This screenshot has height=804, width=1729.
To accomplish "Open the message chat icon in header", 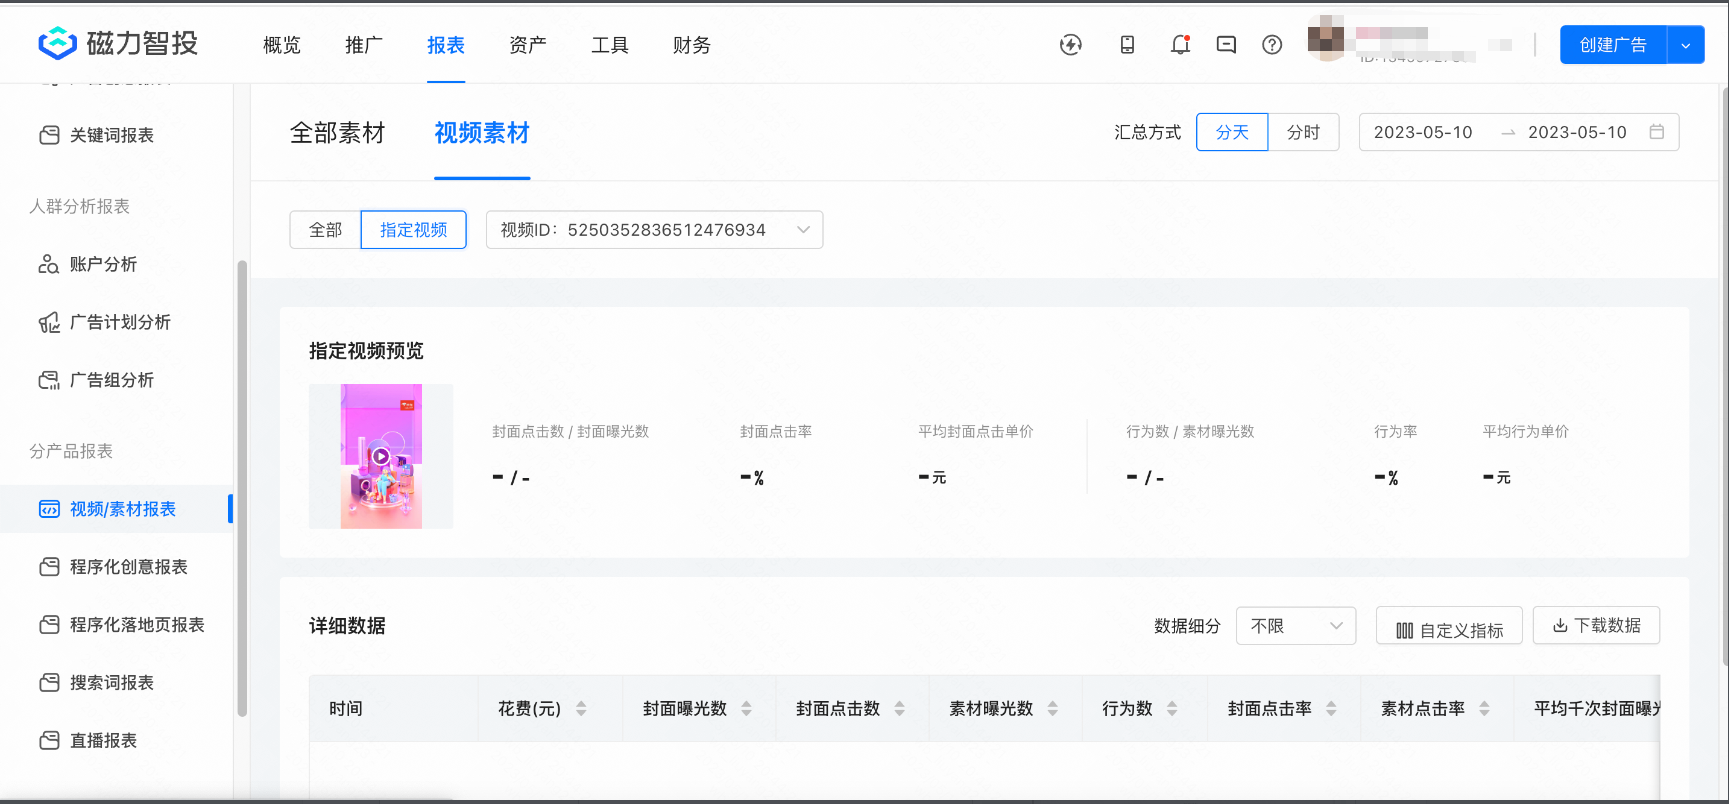I will click(x=1226, y=44).
